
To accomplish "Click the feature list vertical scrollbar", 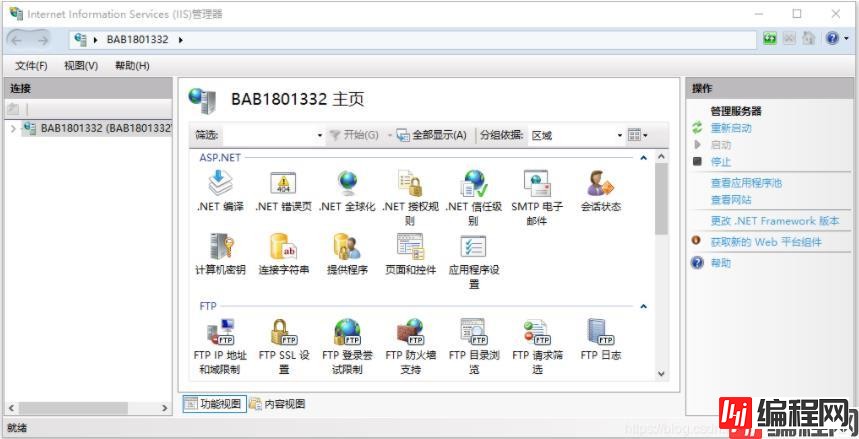I will tap(660, 200).
